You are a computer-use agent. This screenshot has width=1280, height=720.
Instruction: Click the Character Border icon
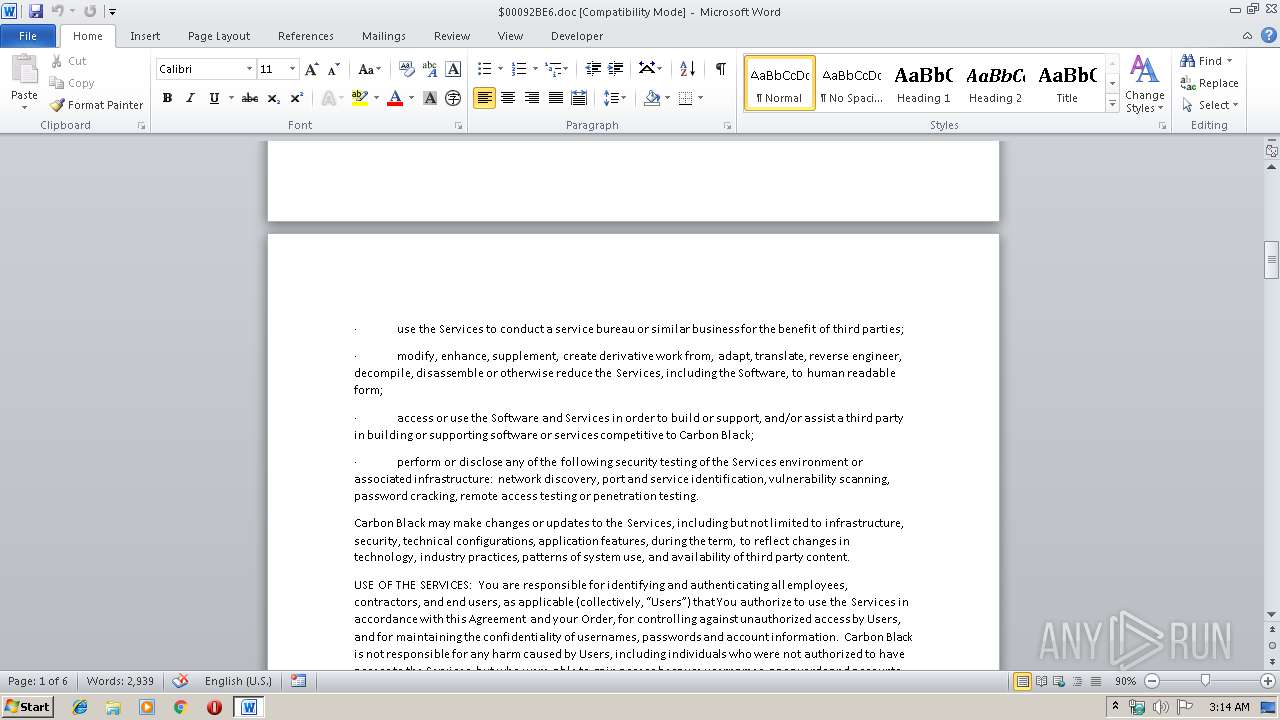point(453,69)
